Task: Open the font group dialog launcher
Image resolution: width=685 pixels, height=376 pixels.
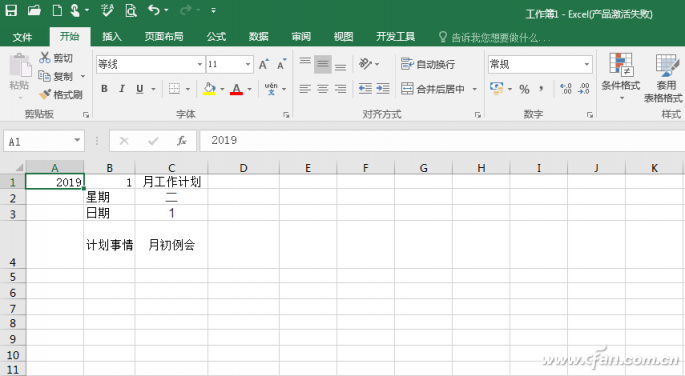Action: [286, 115]
